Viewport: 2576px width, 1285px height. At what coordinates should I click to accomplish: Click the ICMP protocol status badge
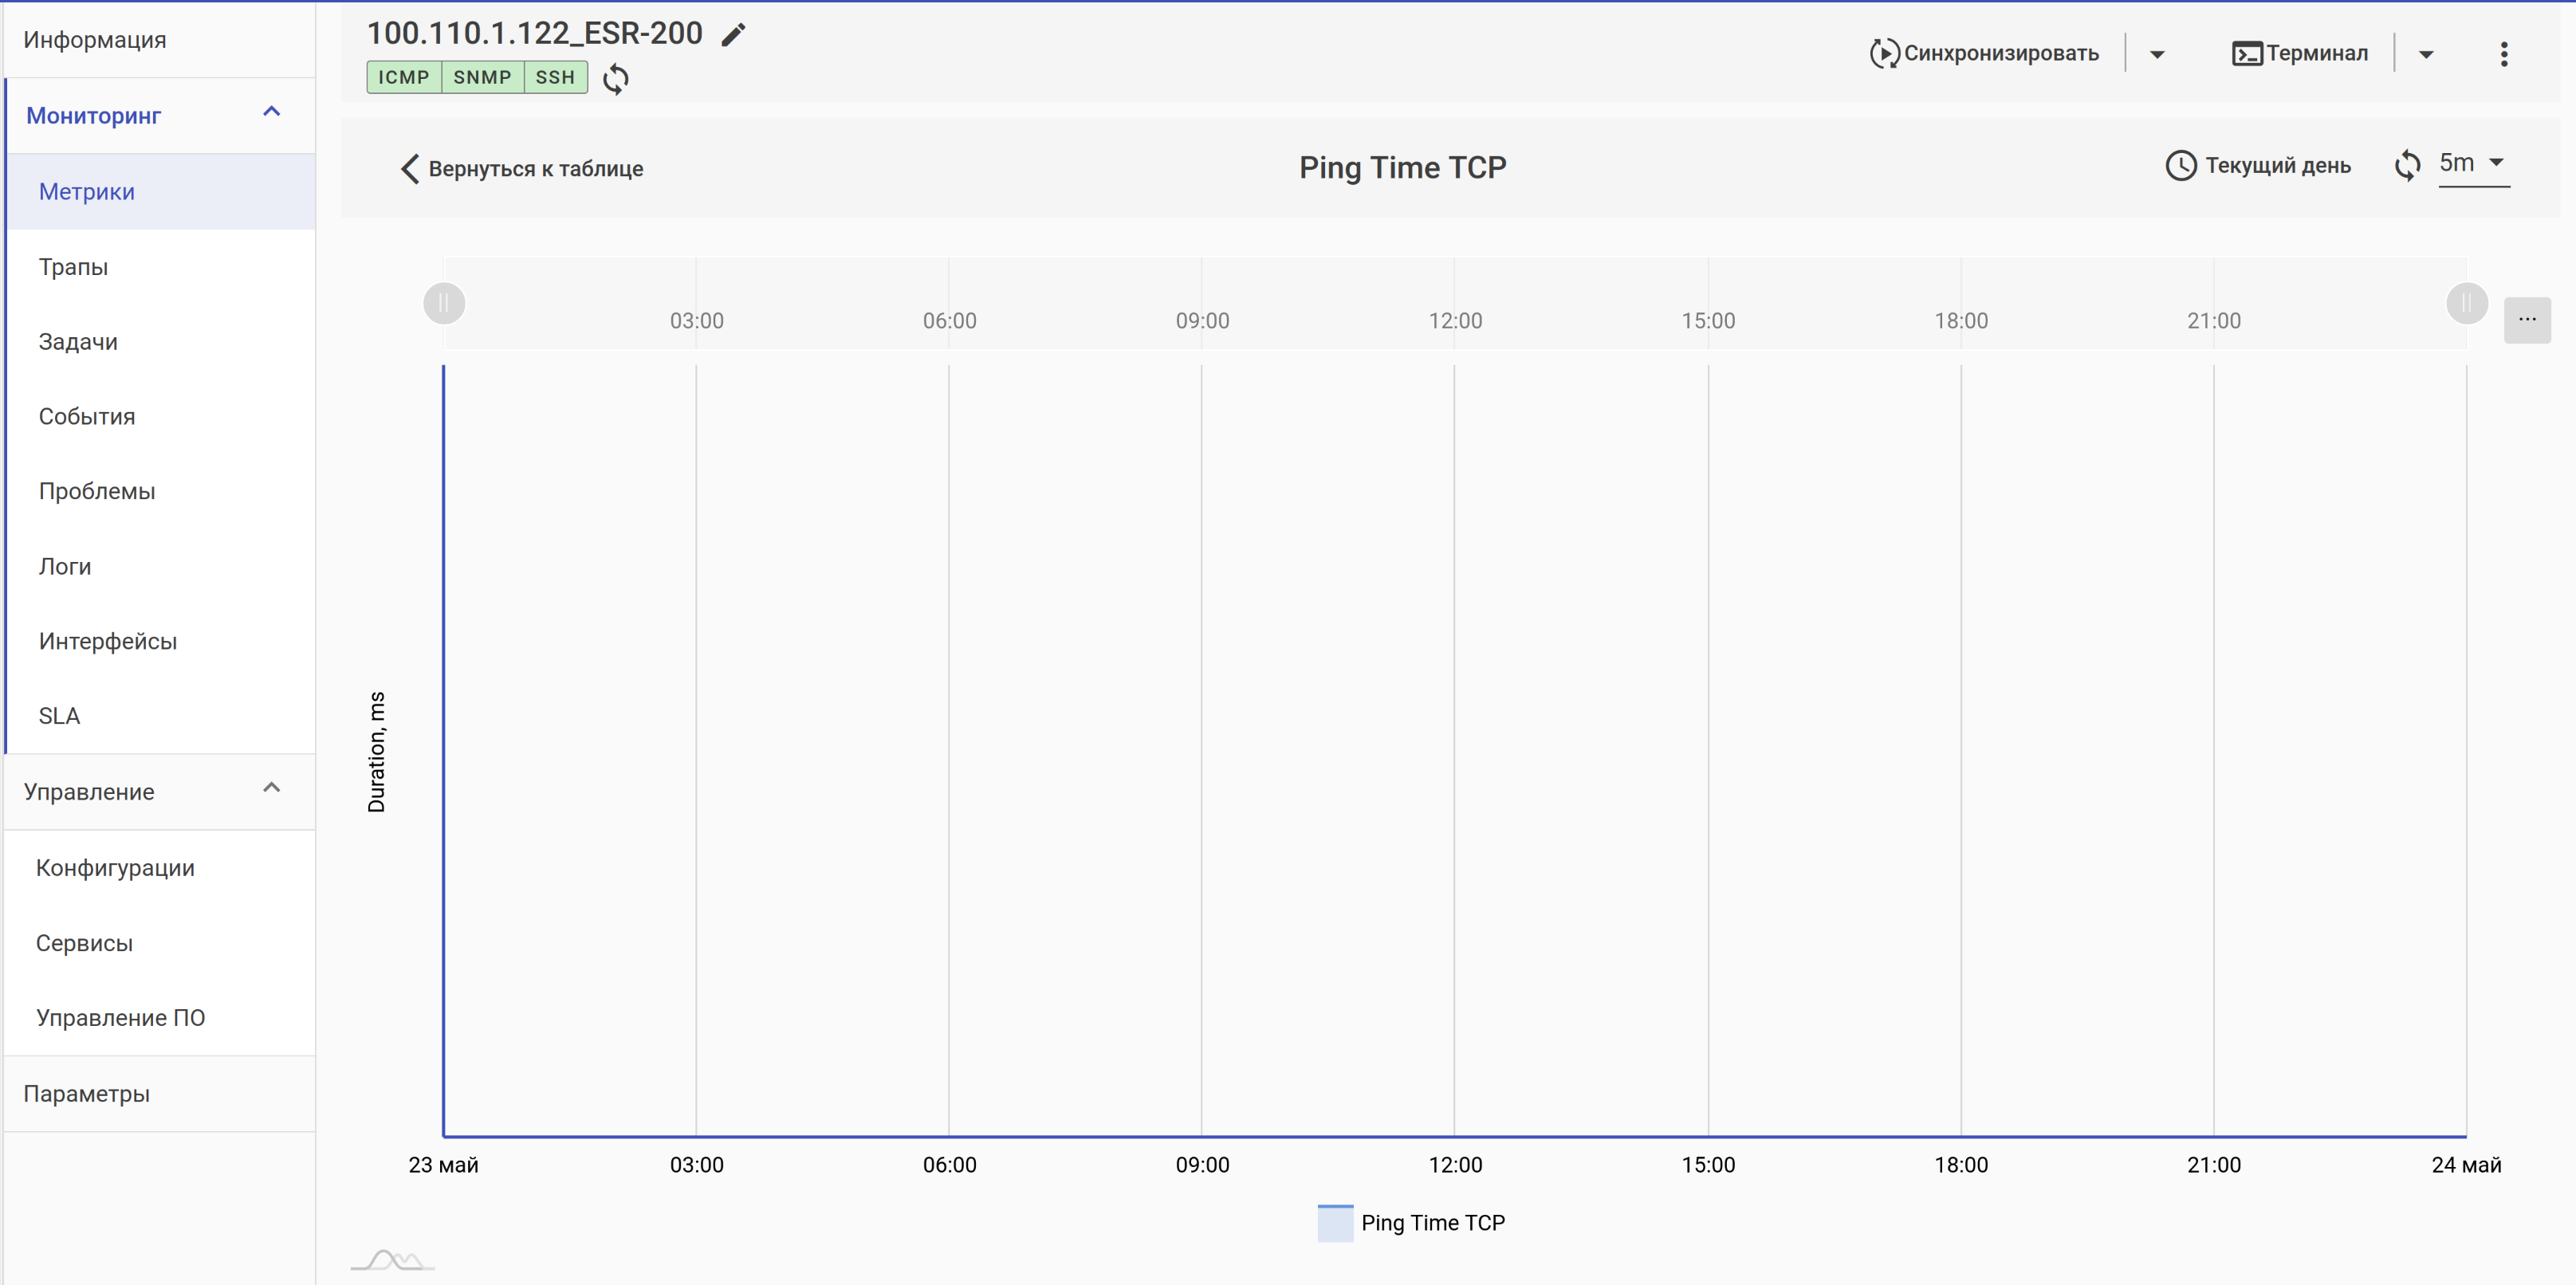pyautogui.click(x=403, y=77)
